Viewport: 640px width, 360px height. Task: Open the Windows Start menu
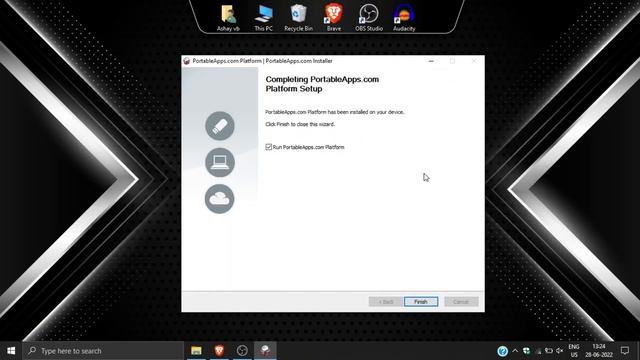(x=11, y=351)
